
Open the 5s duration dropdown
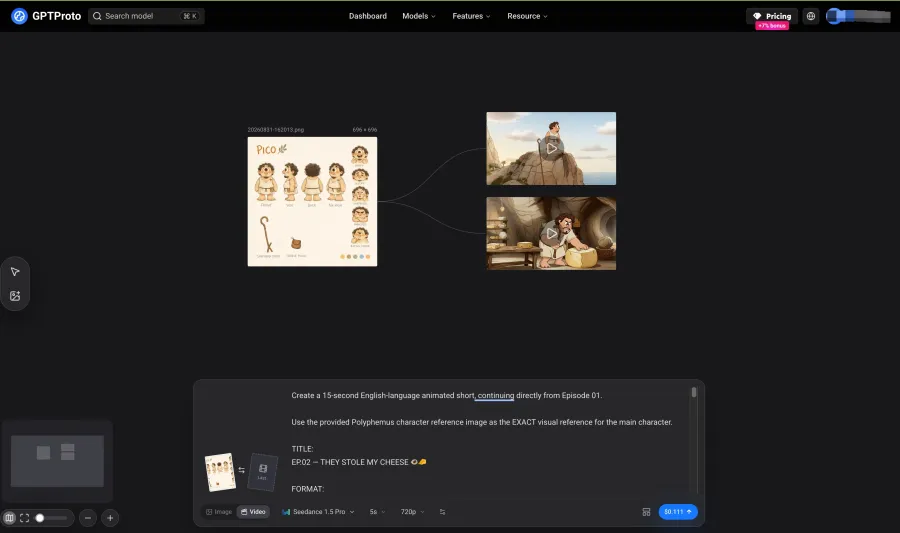(x=377, y=512)
